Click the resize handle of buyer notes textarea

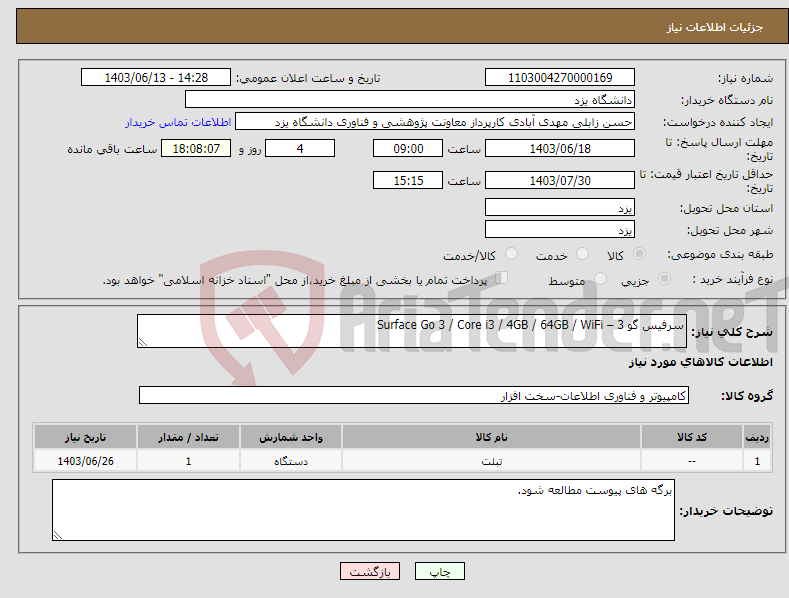(x=58, y=535)
